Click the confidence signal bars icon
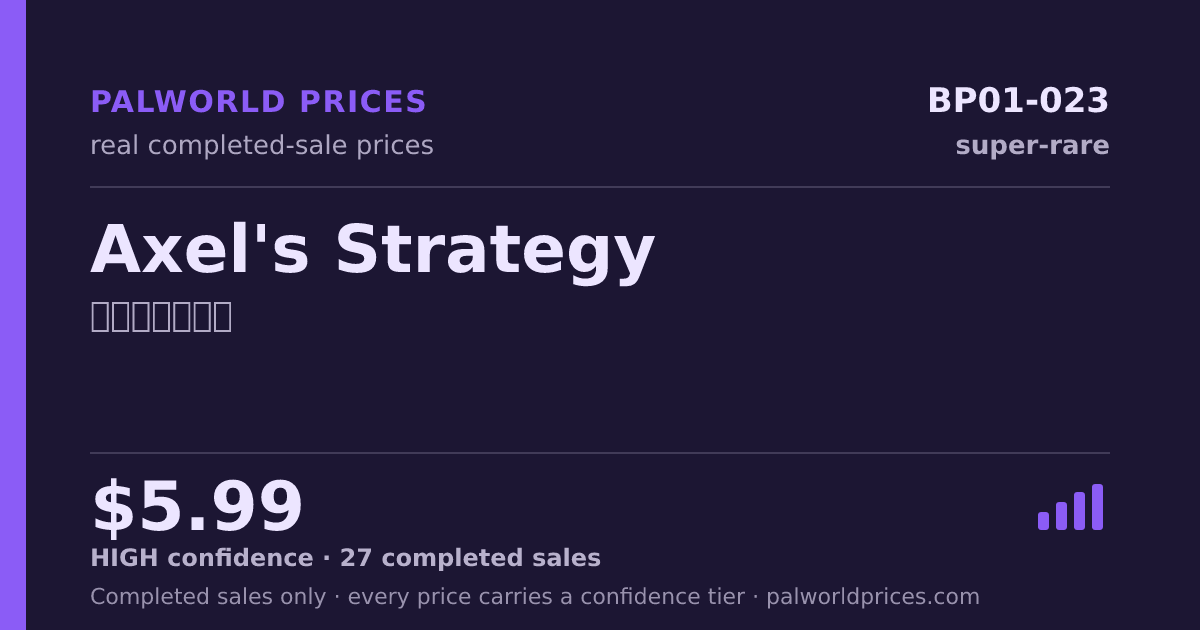 click(x=1070, y=507)
